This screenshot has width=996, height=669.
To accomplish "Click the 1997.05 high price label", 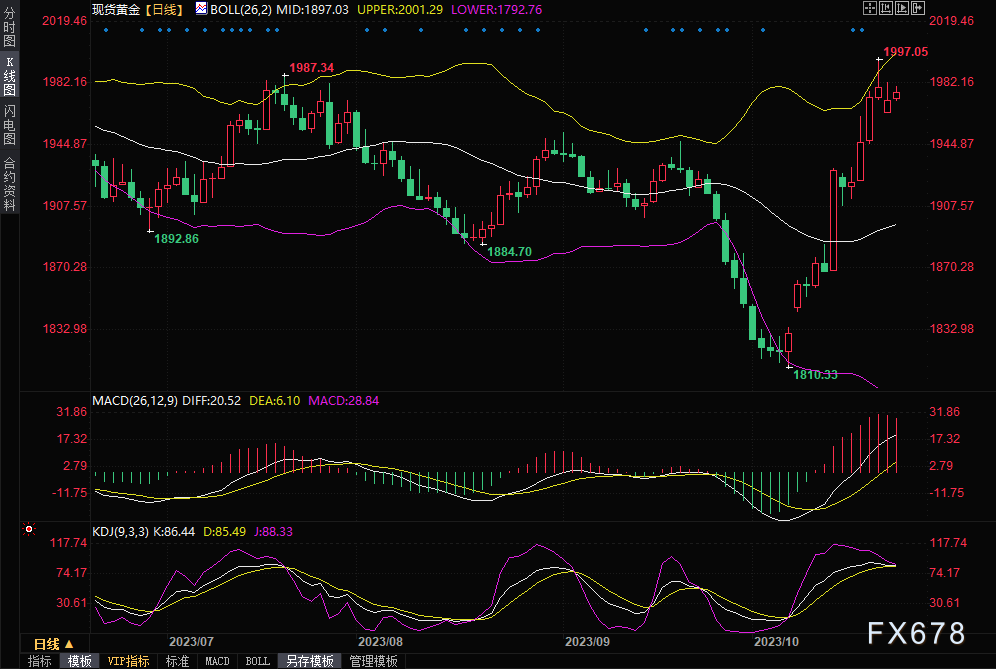I will [906, 51].
